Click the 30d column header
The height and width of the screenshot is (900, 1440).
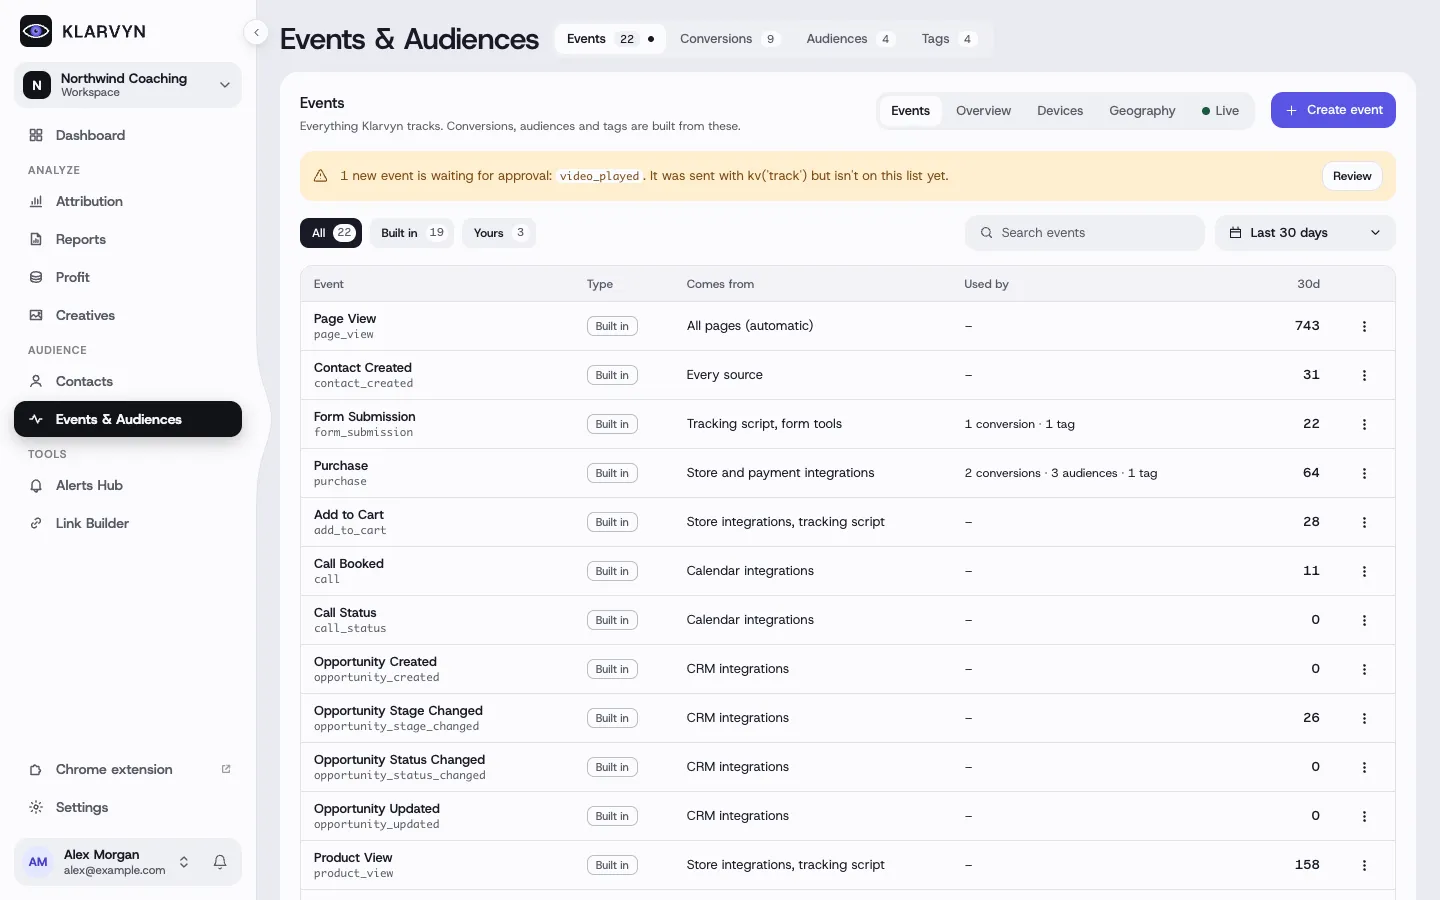(x=1308, y=284)
